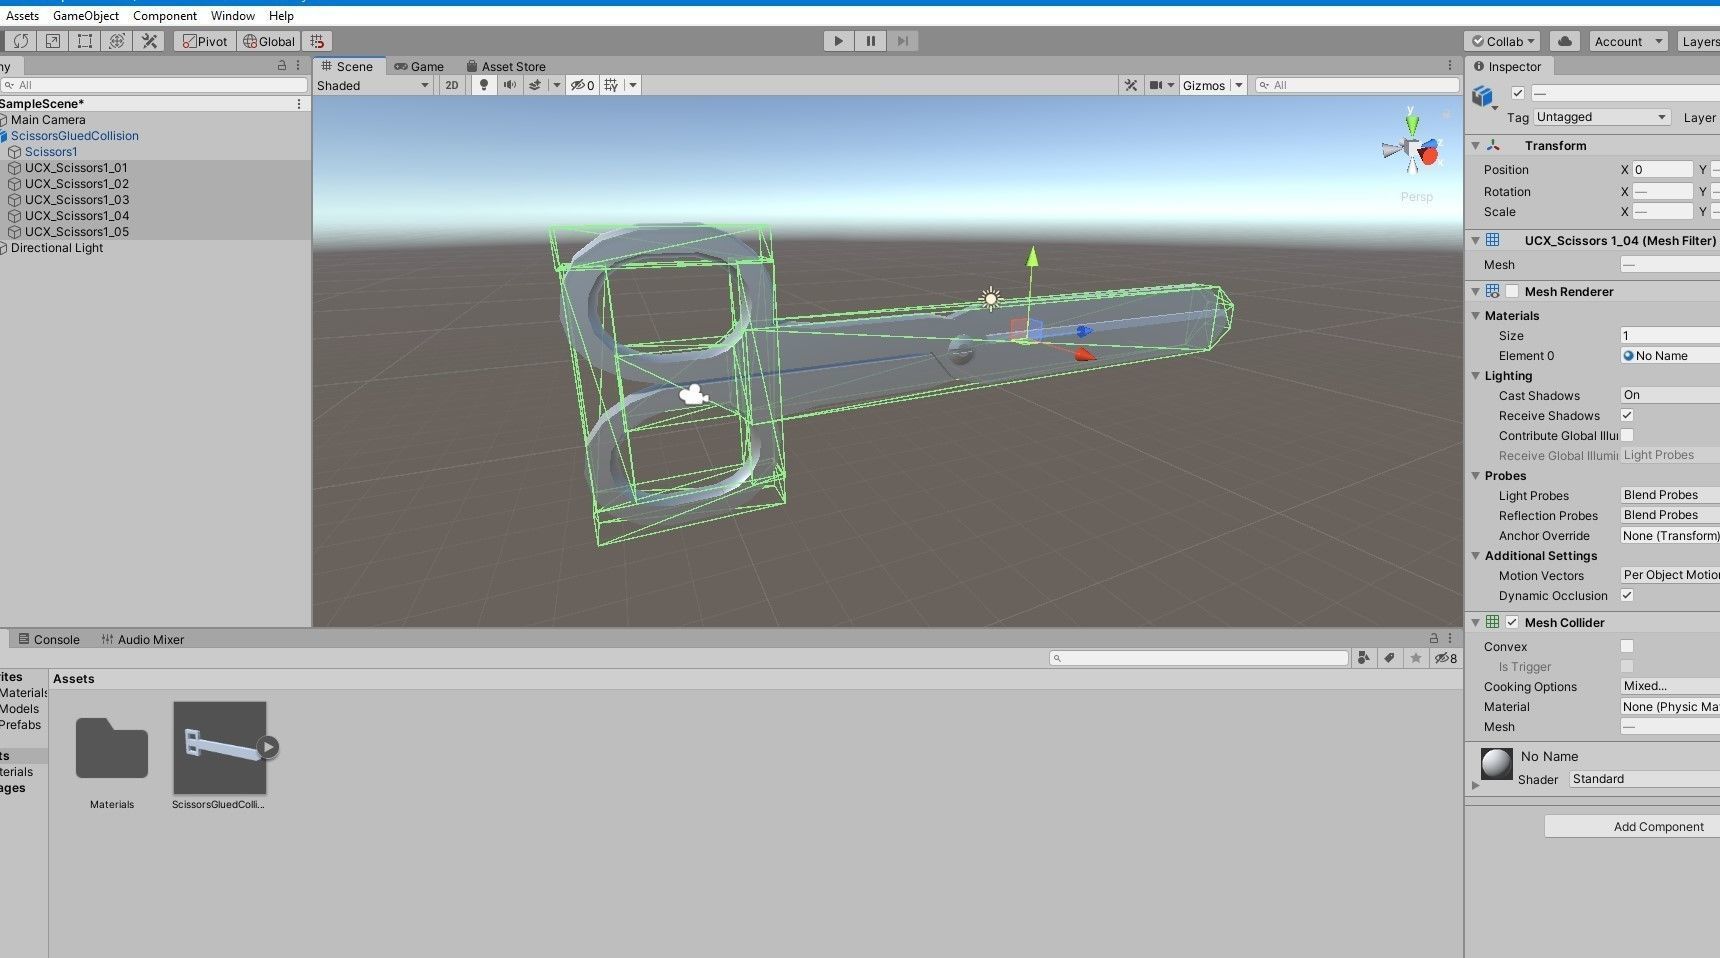Uncheck Dynamic Occlusion

pyautogui.click(x=1627, y=595)
